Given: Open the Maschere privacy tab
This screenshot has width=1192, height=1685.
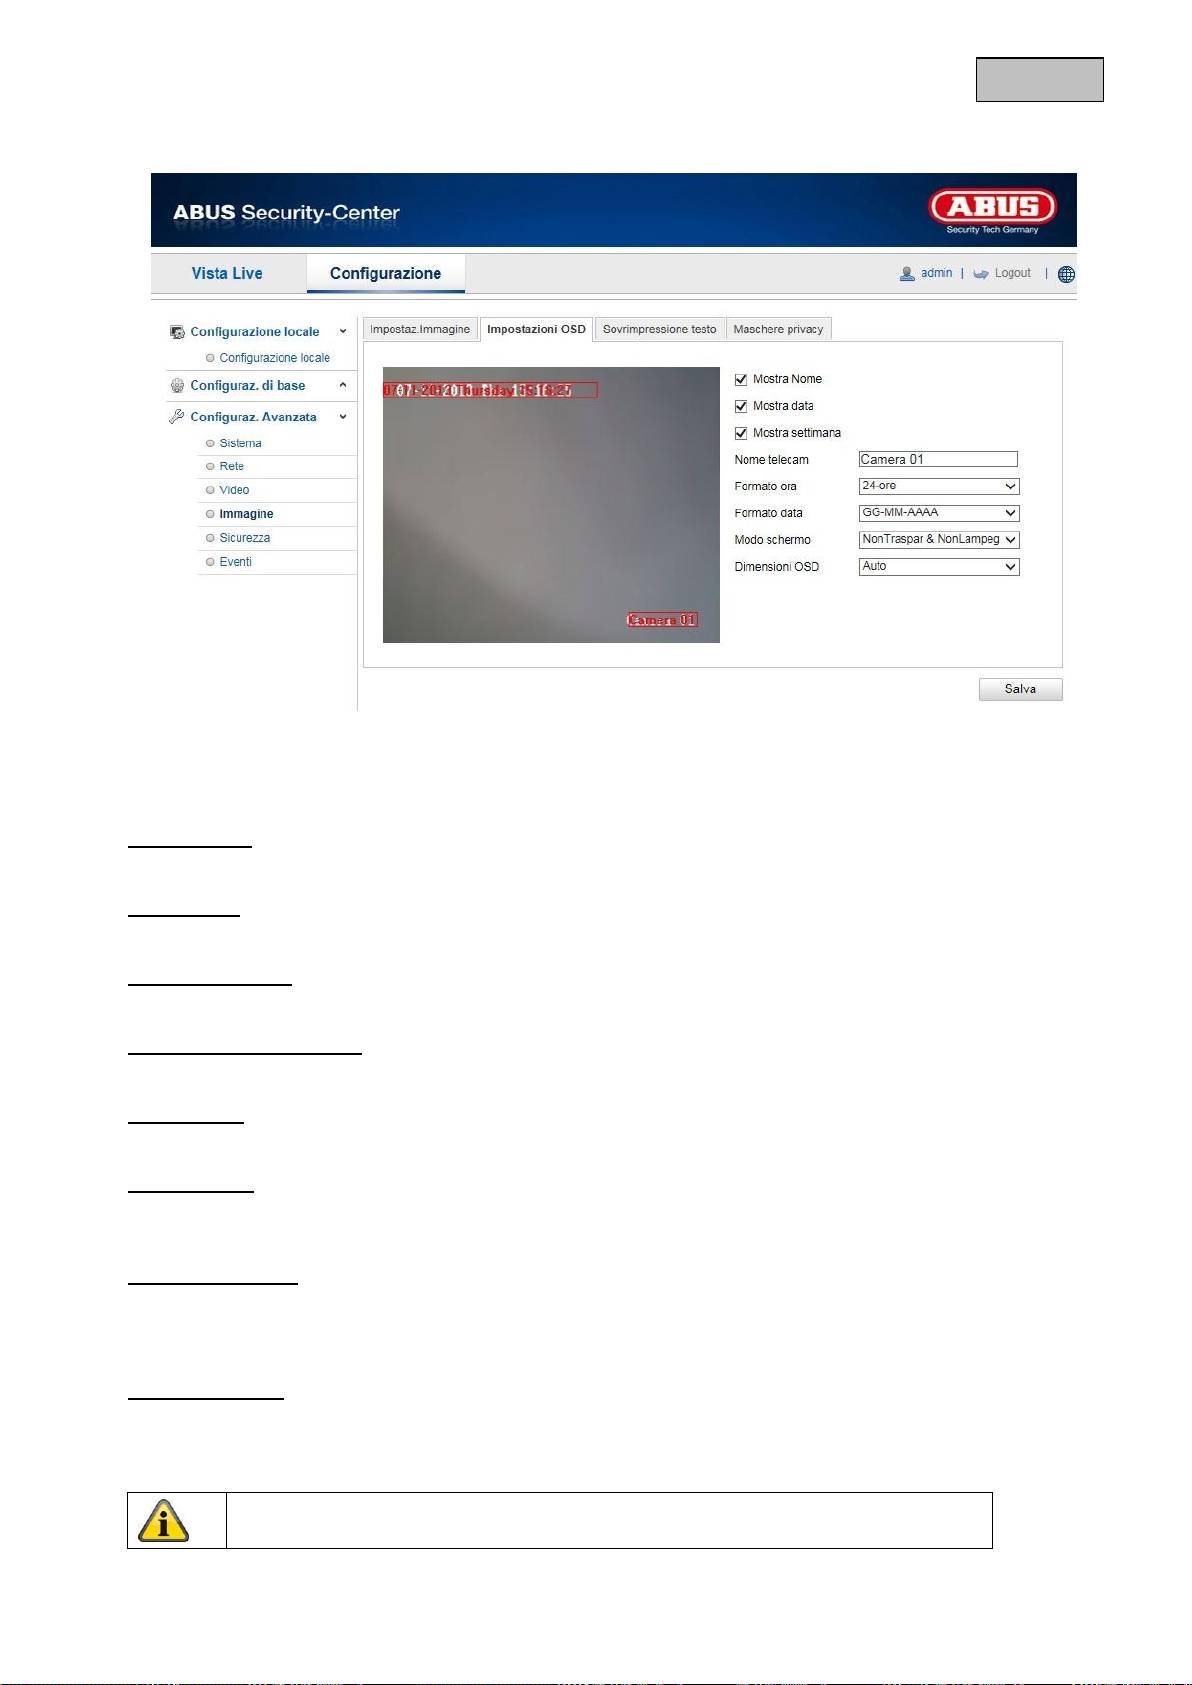Looking at the screenshot, I should coord(778,329).
